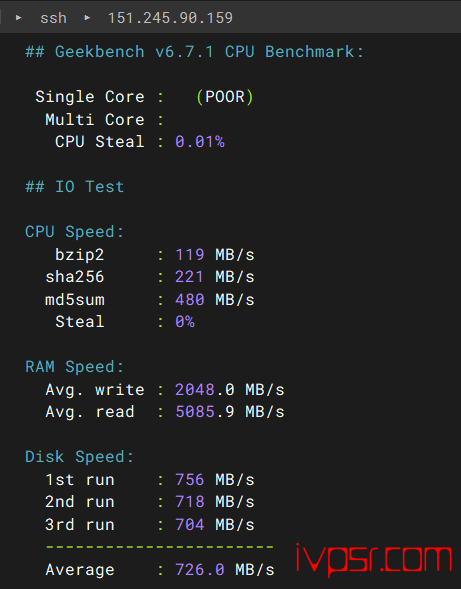This screenshot has height=589, width=461.
Task: Click the ivpsr.com watermark link
Action: coord(373,559)
